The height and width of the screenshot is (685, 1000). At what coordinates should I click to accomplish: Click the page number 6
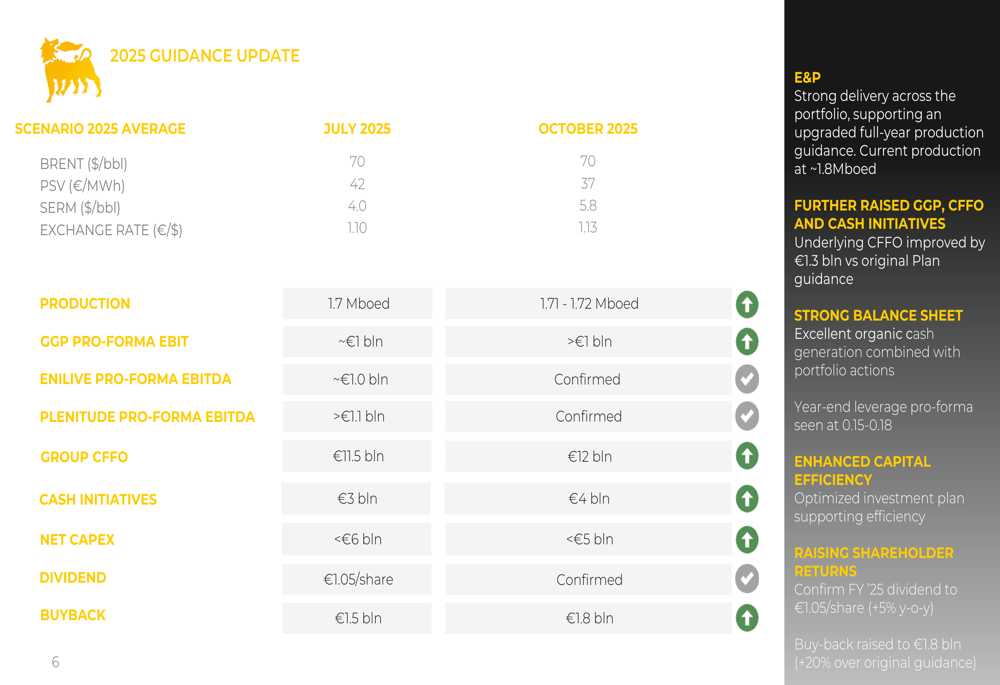(x=55, y=662)
